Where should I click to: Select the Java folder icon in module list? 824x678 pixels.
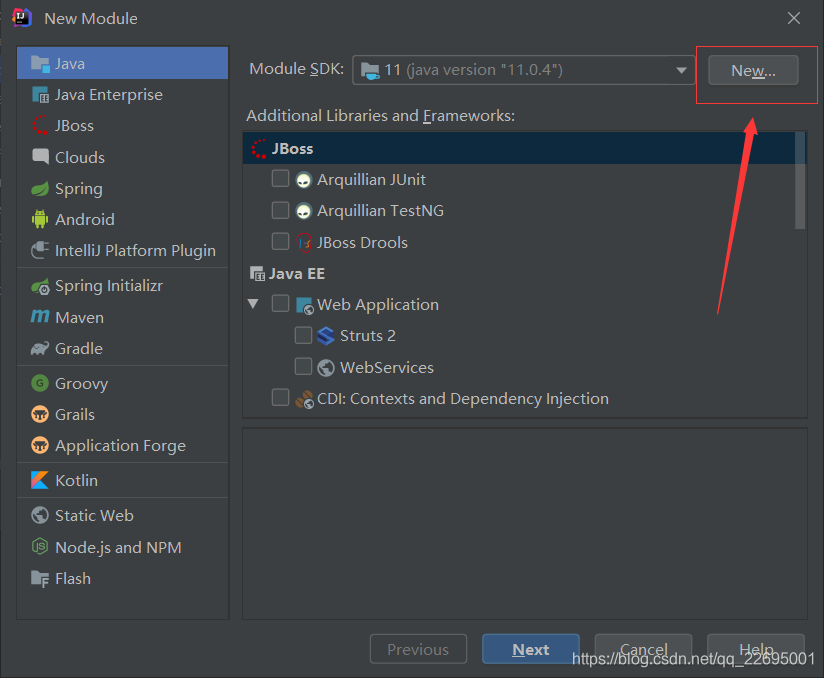click(x=40, y=64)
